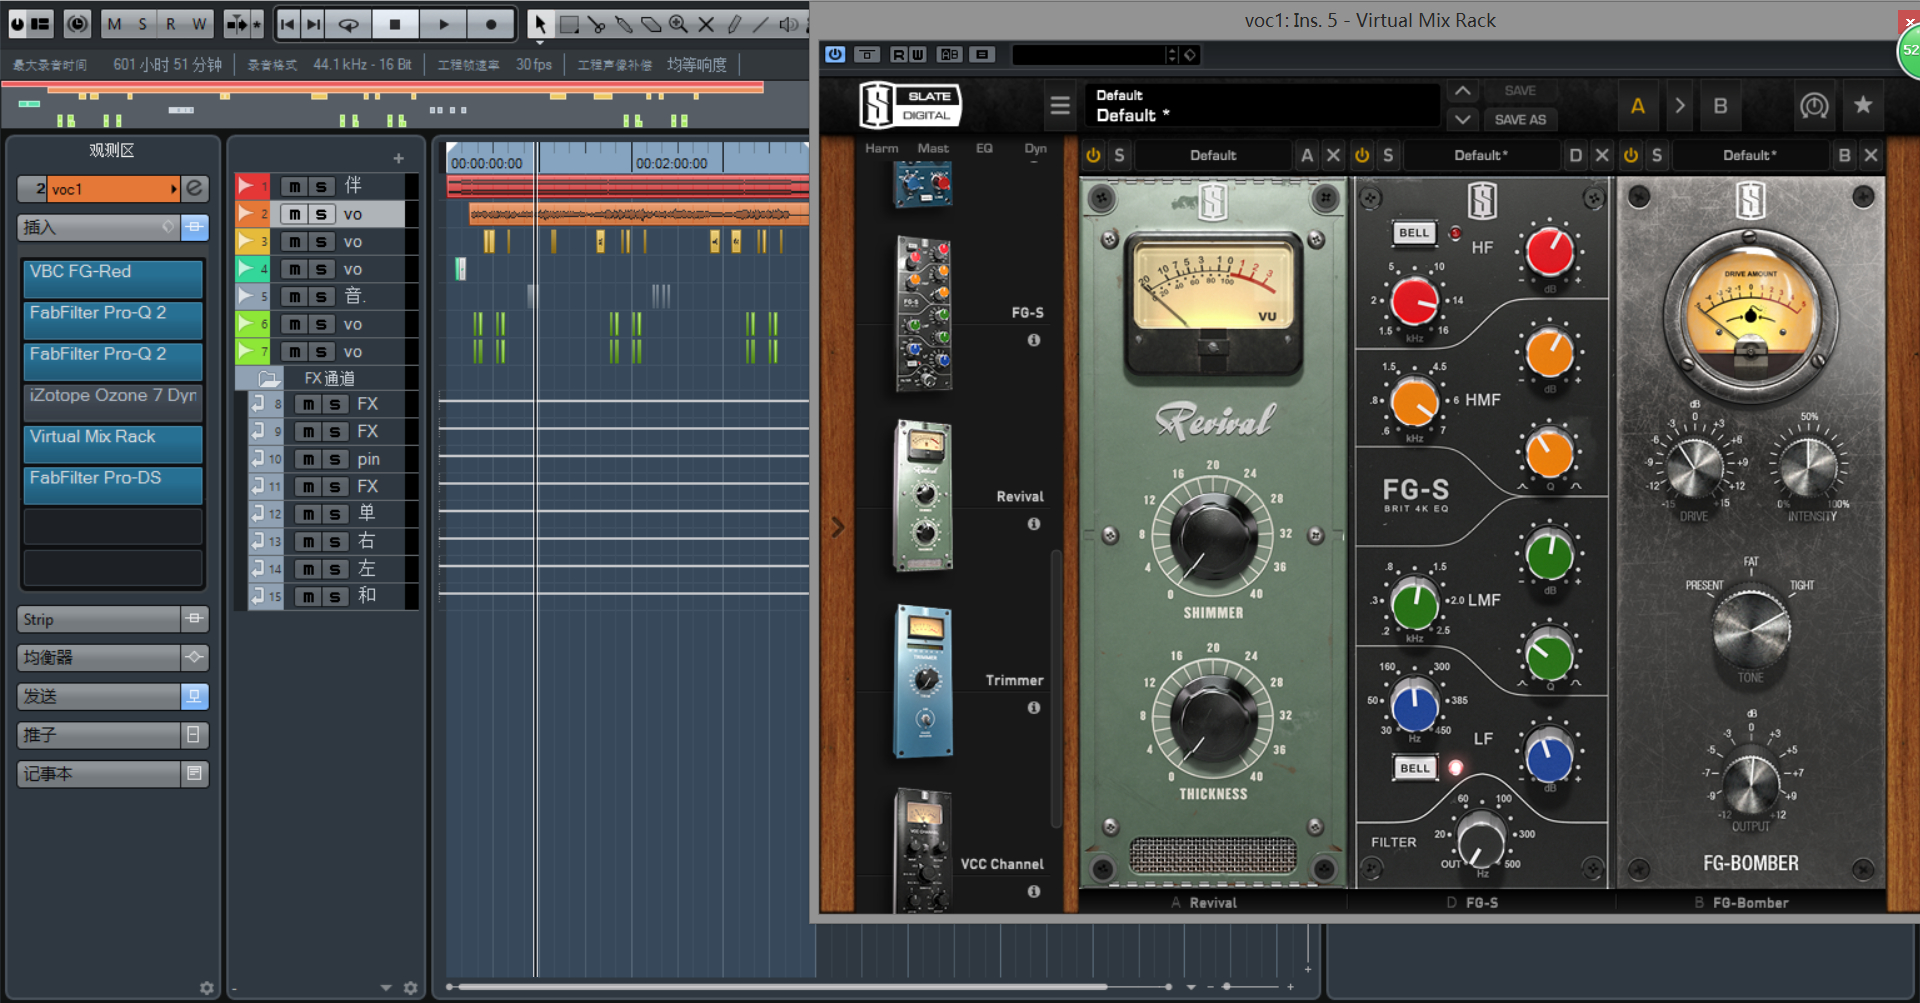Viewport: 1920px width, 1003px height.
Task: Toggle FG-S module power button
Action: click(1362, 155)
